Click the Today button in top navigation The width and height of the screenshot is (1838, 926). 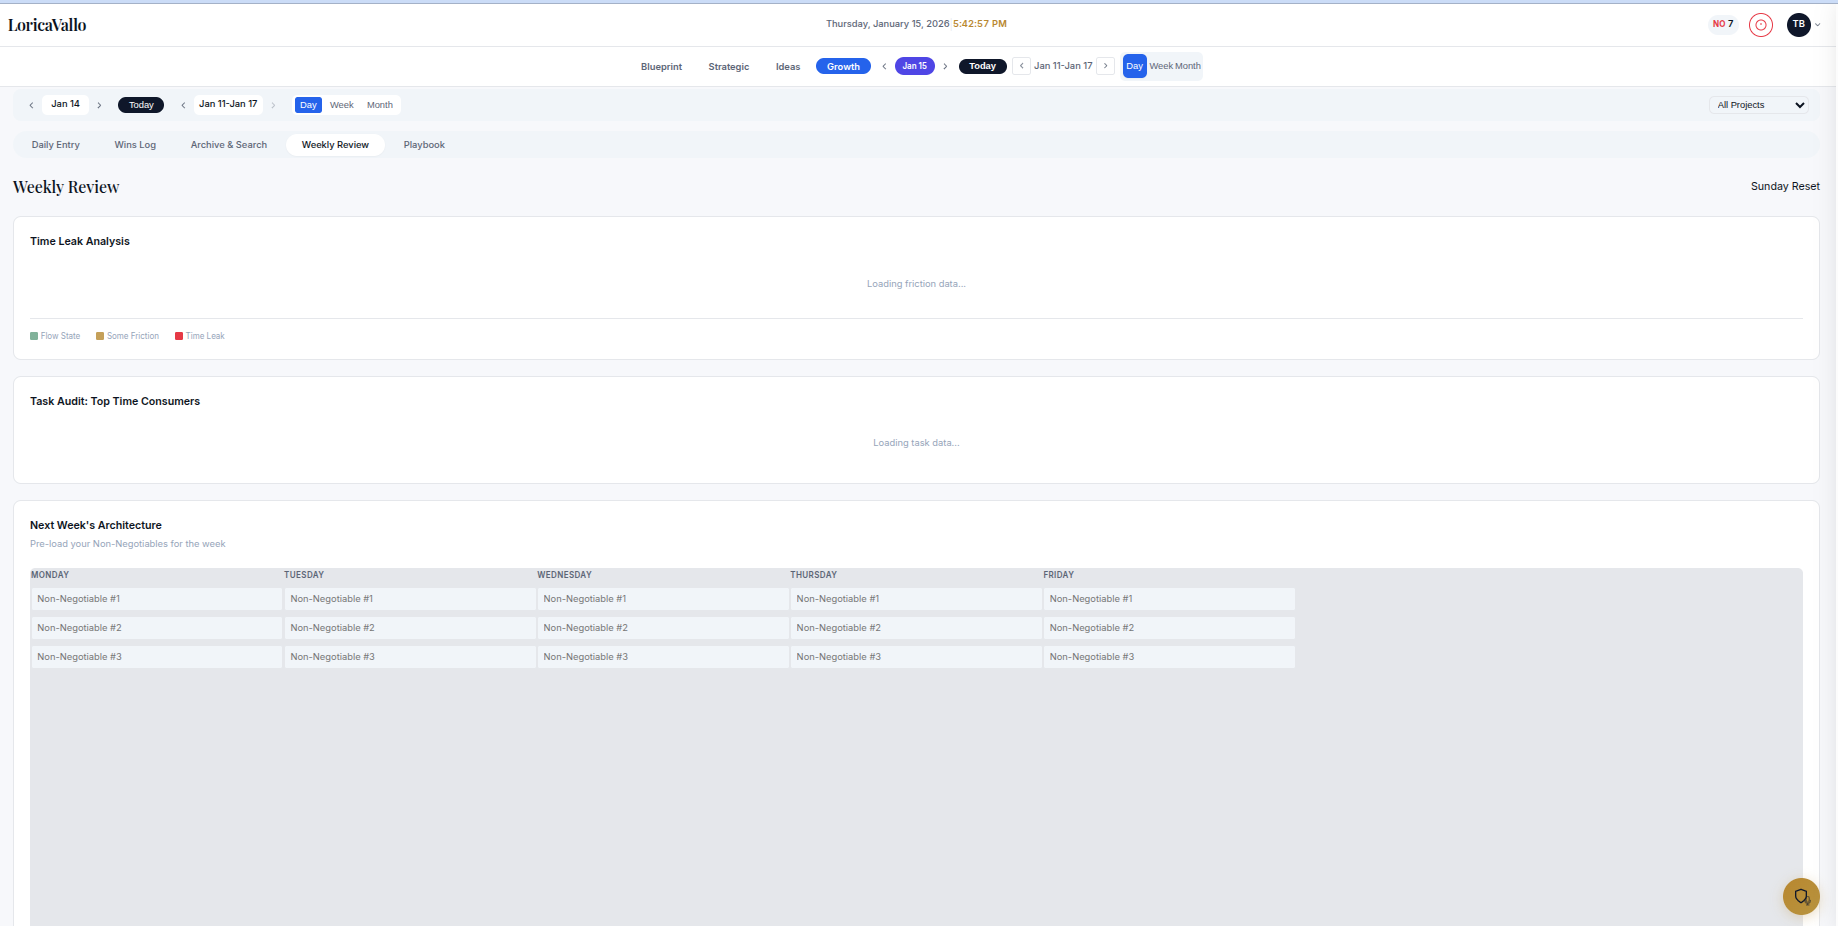click(x=982, y=66)
